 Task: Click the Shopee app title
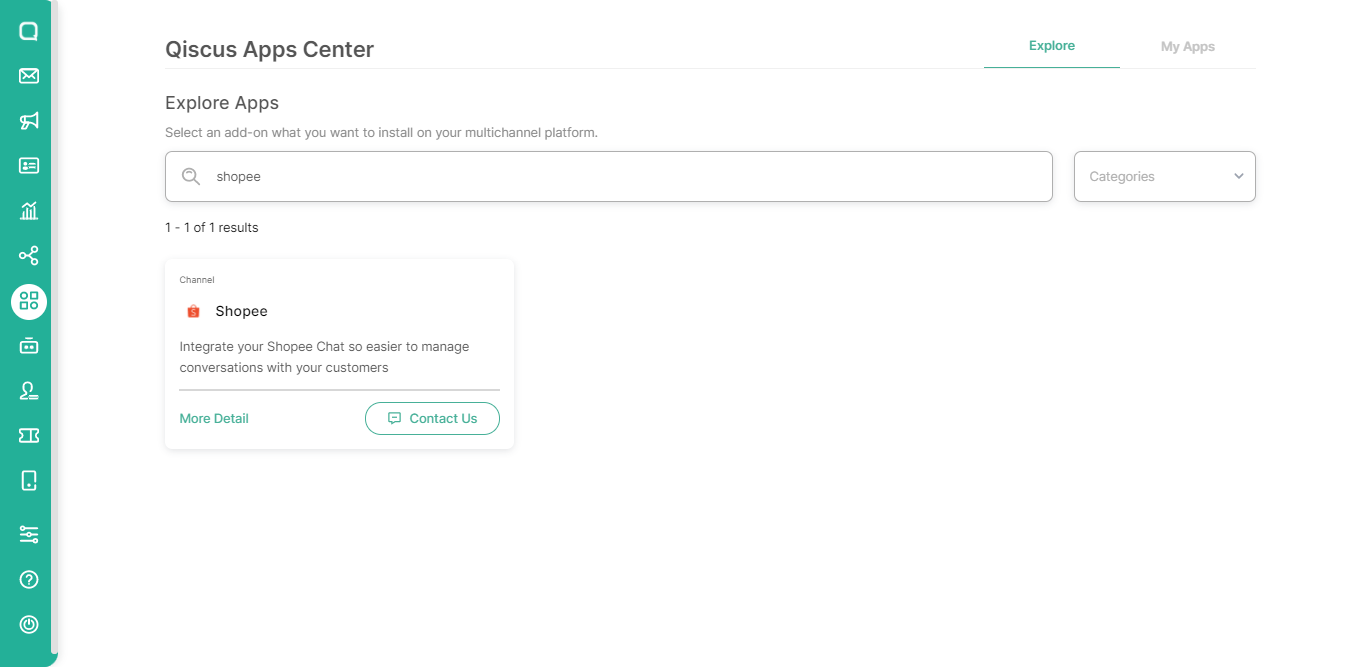click(242, 311)
